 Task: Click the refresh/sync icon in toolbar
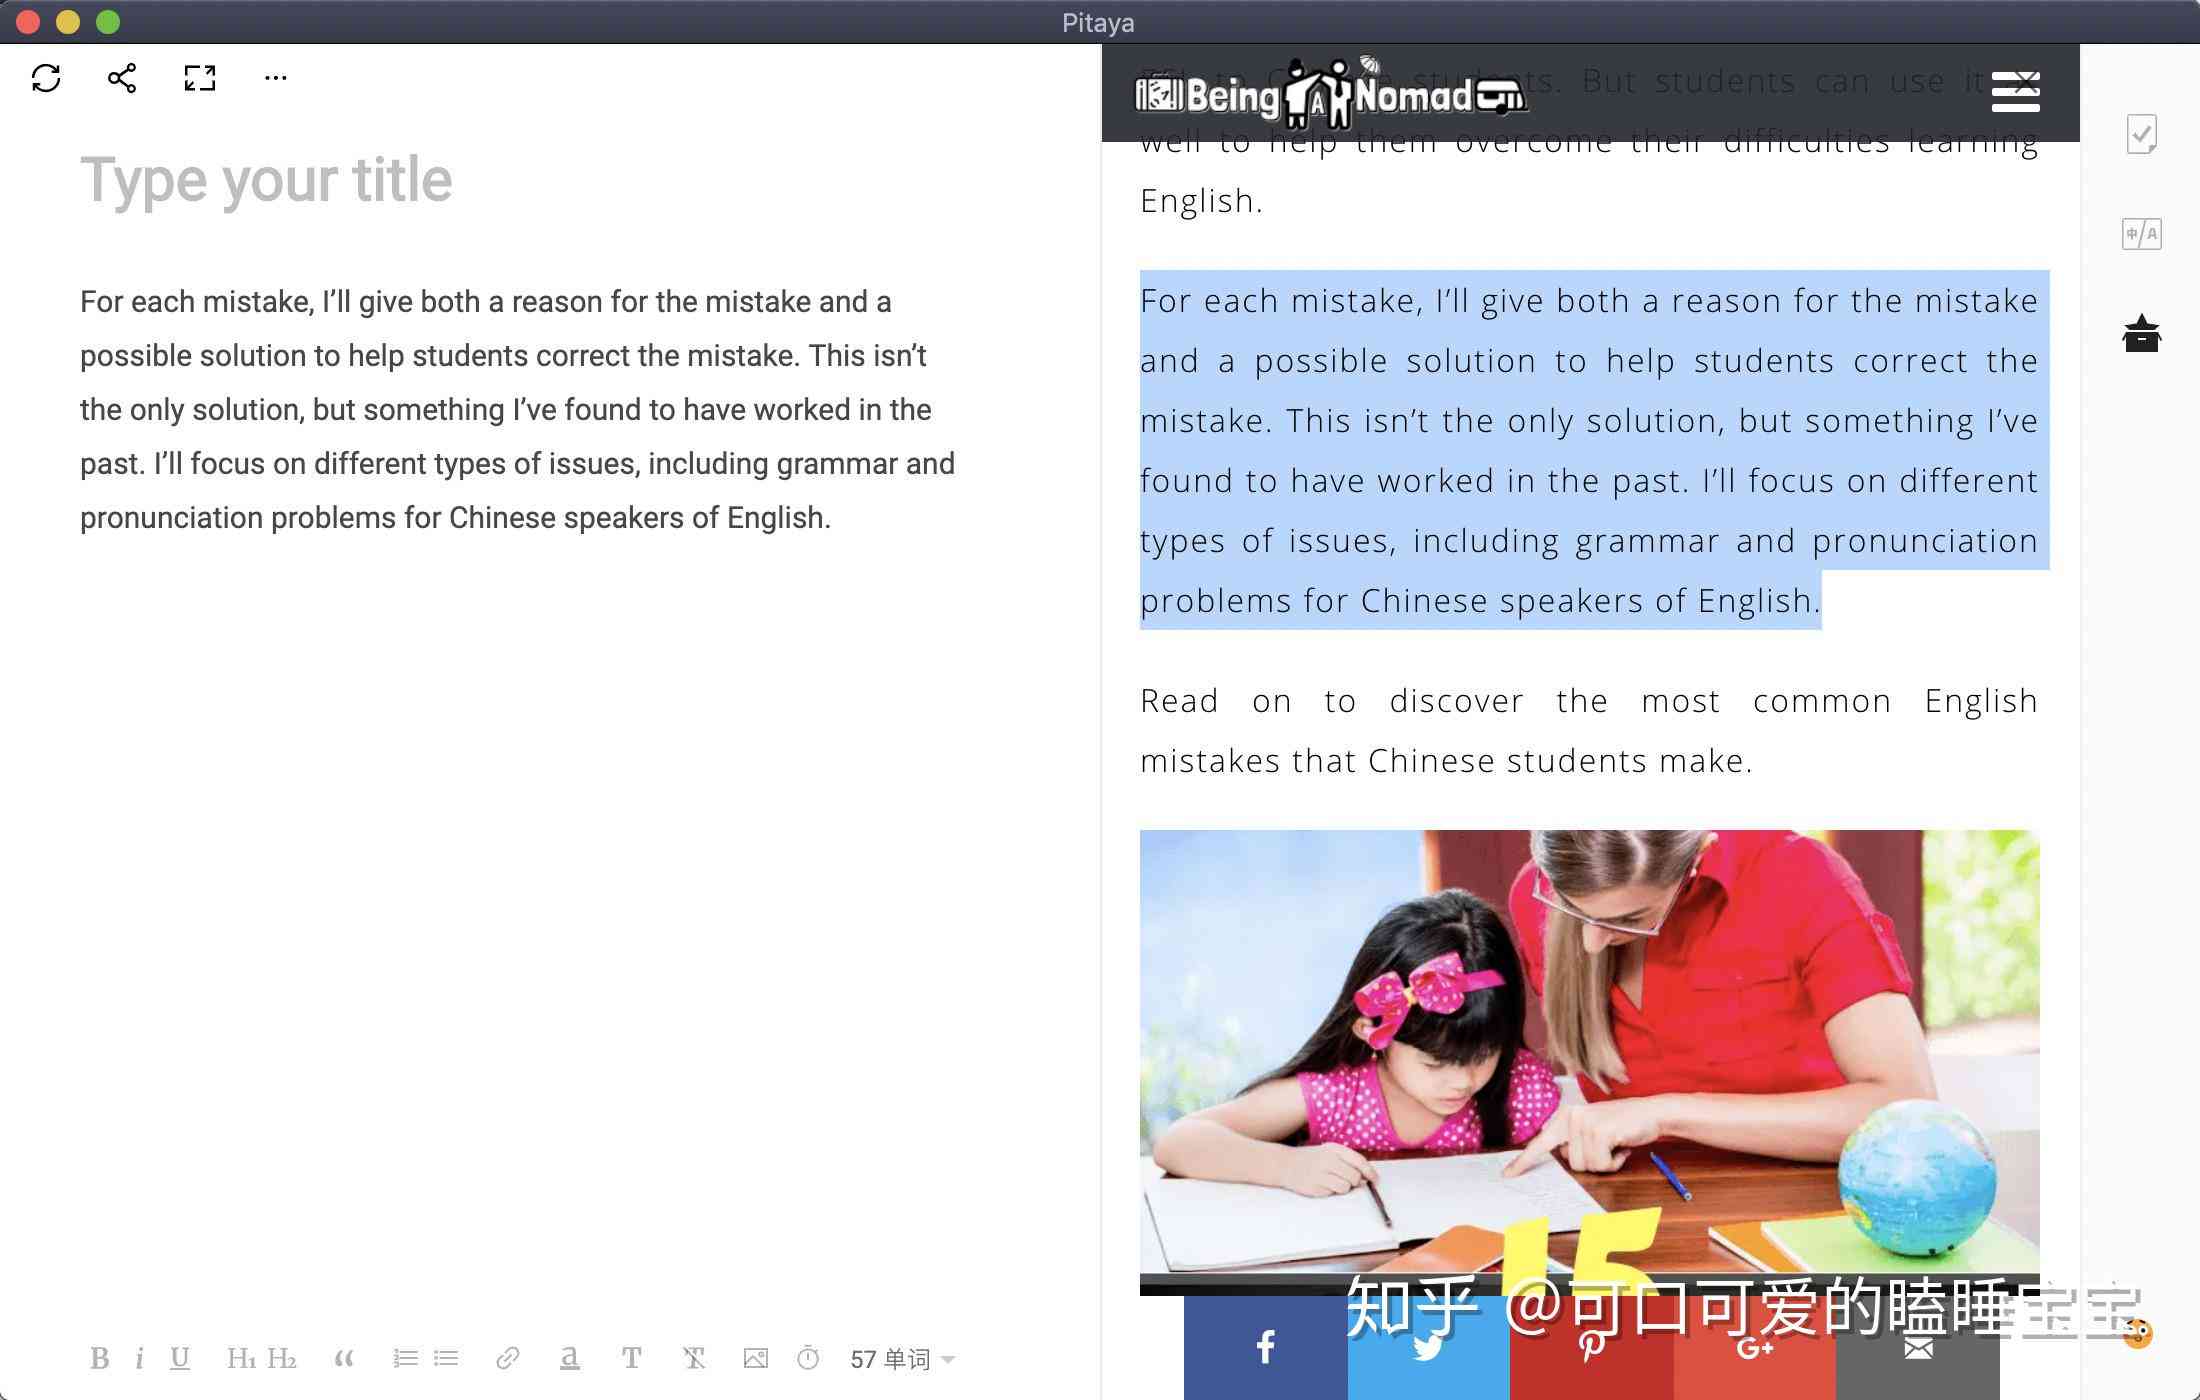tap(45, 77)
